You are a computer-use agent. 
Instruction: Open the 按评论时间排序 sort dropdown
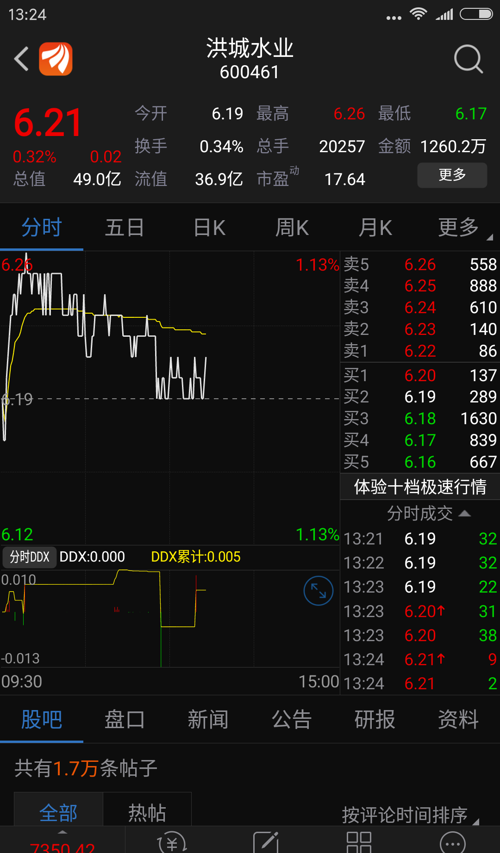pos(409,814)
